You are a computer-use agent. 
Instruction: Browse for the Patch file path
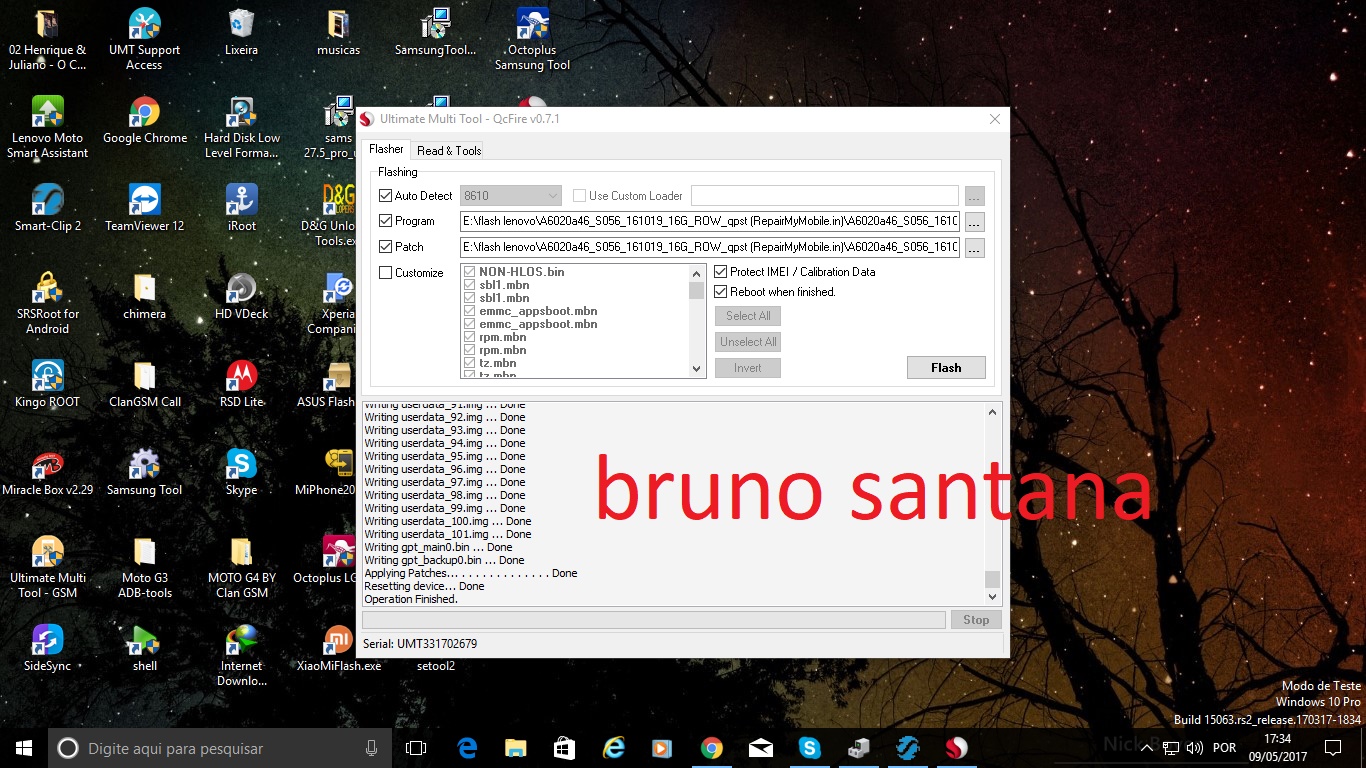974,248
